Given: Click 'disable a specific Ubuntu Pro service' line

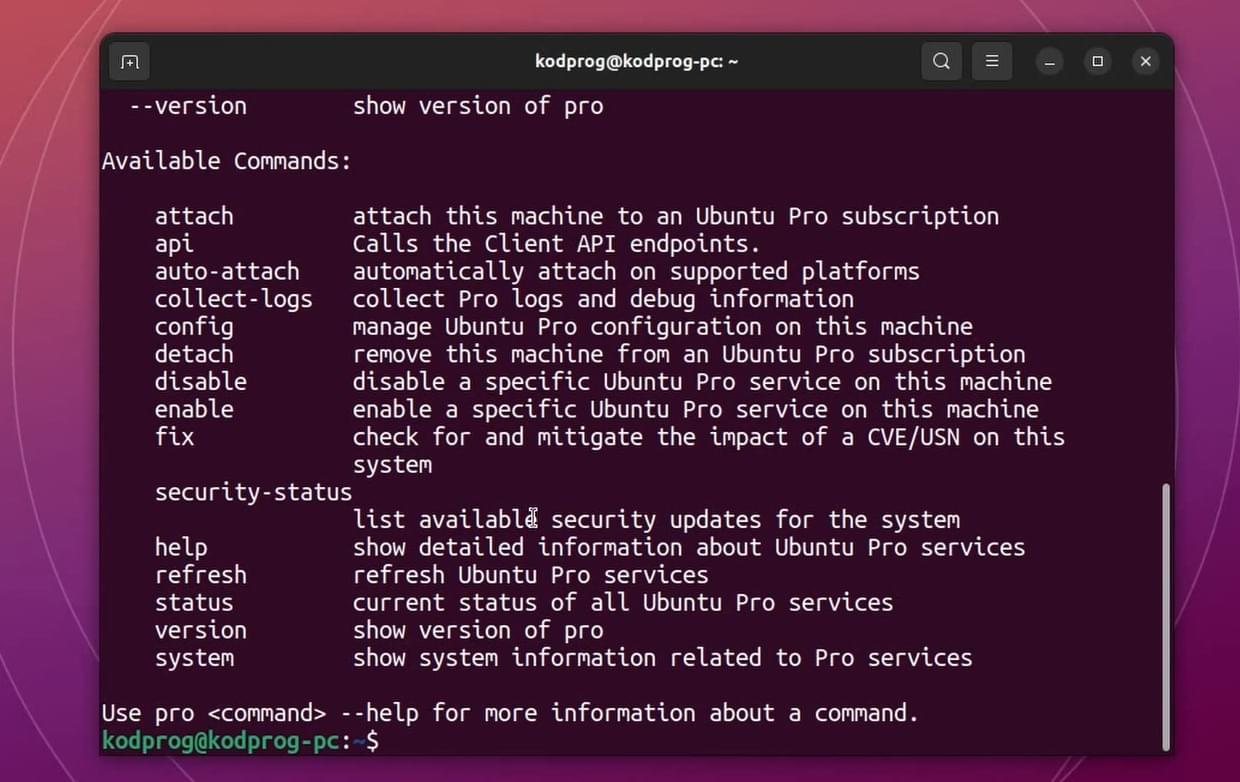Looking at the screenshot, I should click(x=702, y=382).
